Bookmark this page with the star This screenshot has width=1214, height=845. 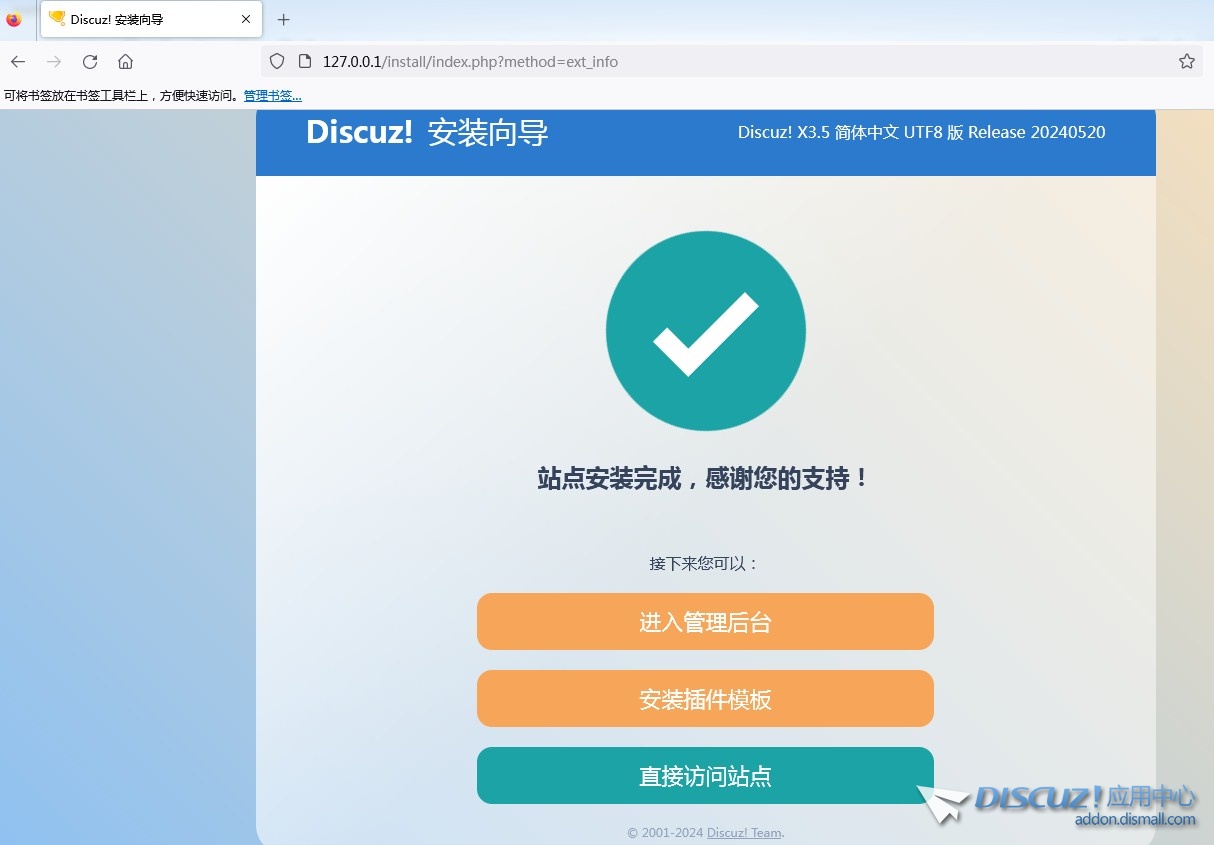(1186, 62)
